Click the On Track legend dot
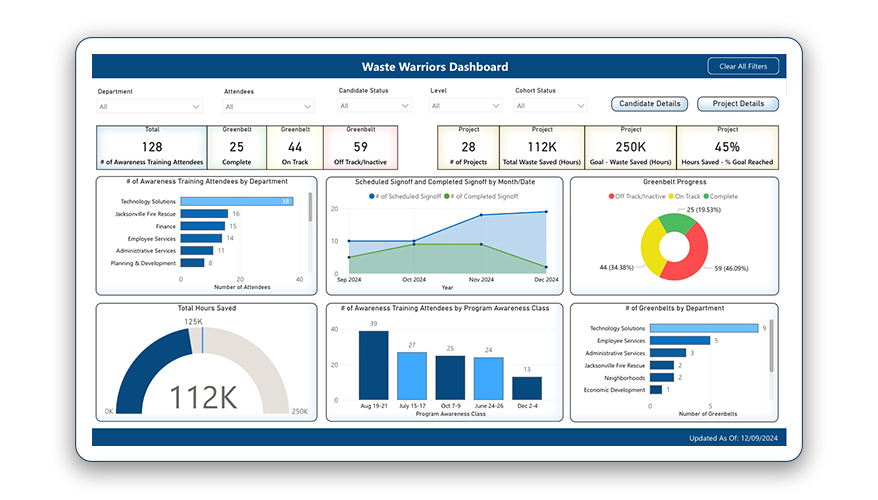 tap(669, 197)
